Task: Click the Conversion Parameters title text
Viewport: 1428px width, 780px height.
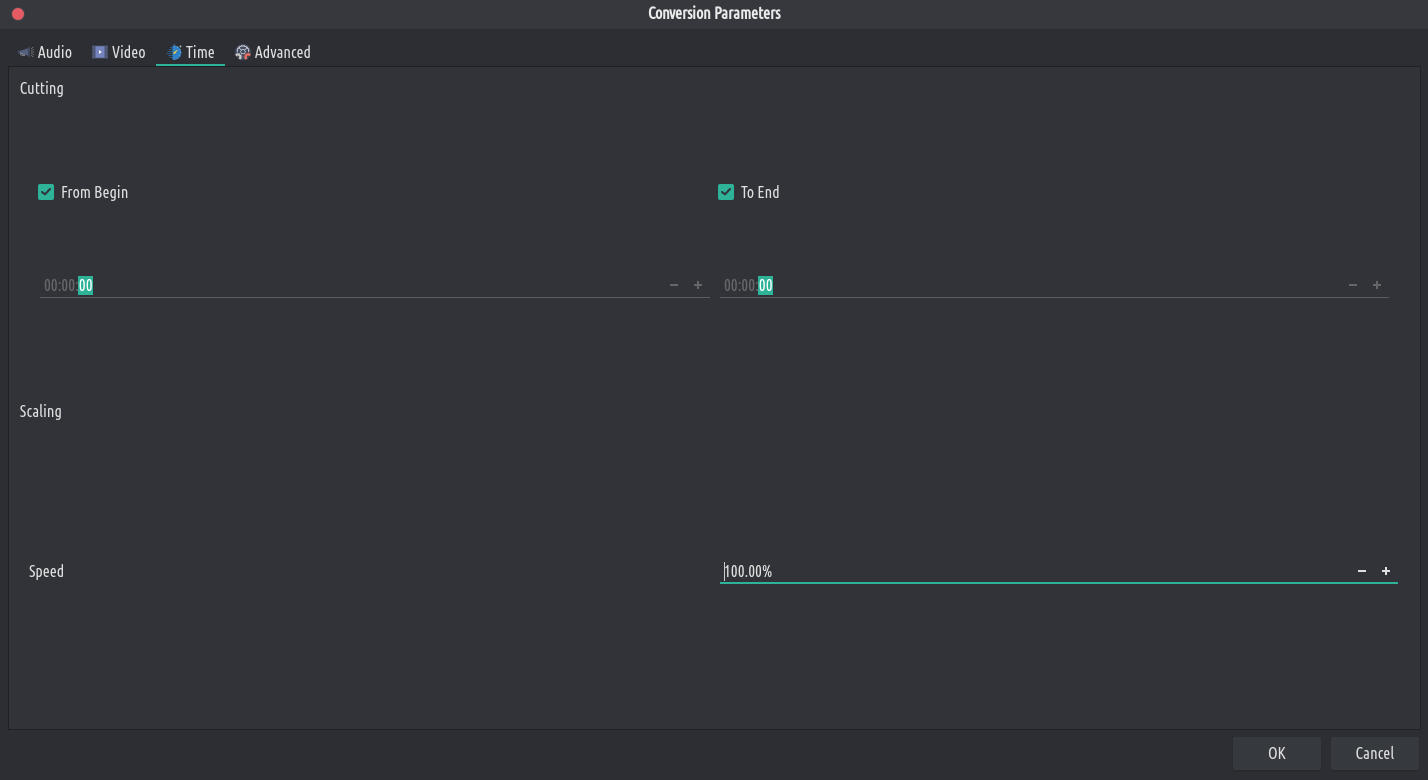Action: coord(714,13)
